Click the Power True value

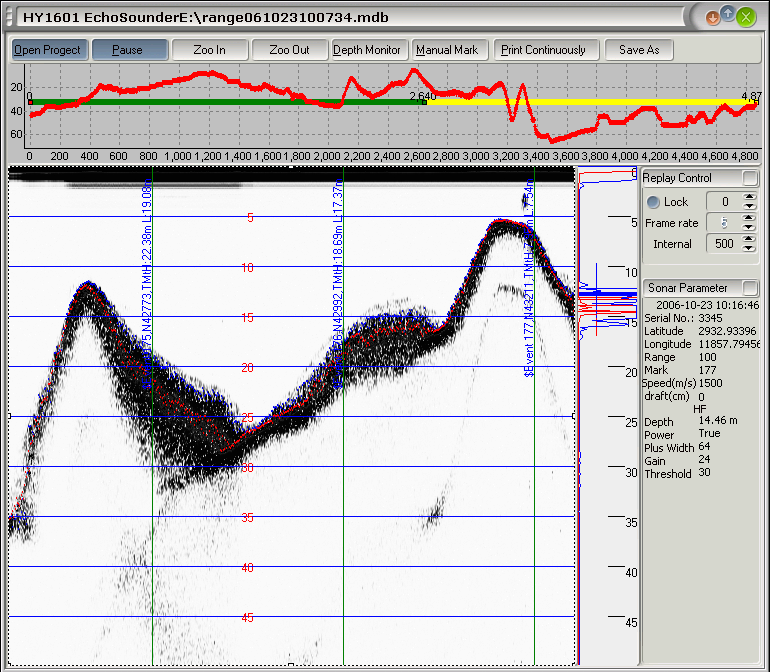point(709,433)
